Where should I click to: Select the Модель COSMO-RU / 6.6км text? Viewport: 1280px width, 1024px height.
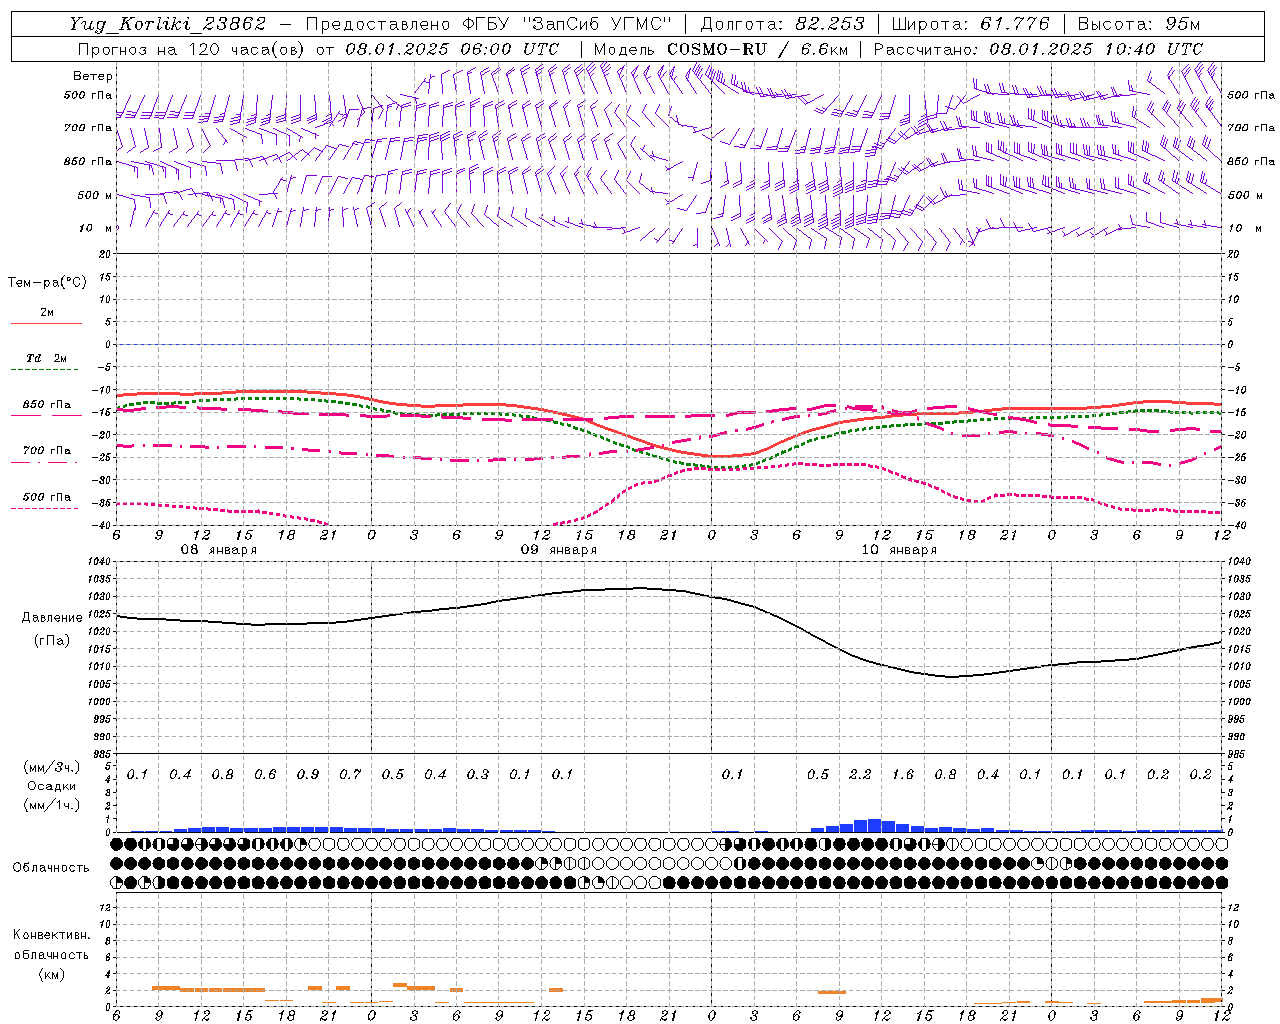click(721, 49)
